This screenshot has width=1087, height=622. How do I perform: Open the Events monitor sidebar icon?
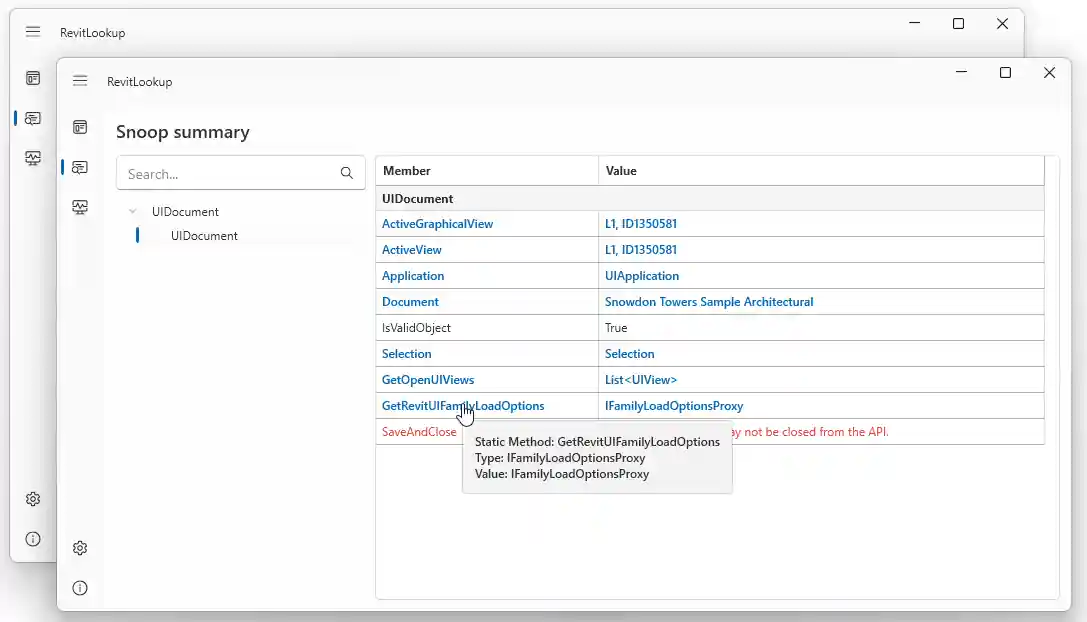(x=80, y=207)
